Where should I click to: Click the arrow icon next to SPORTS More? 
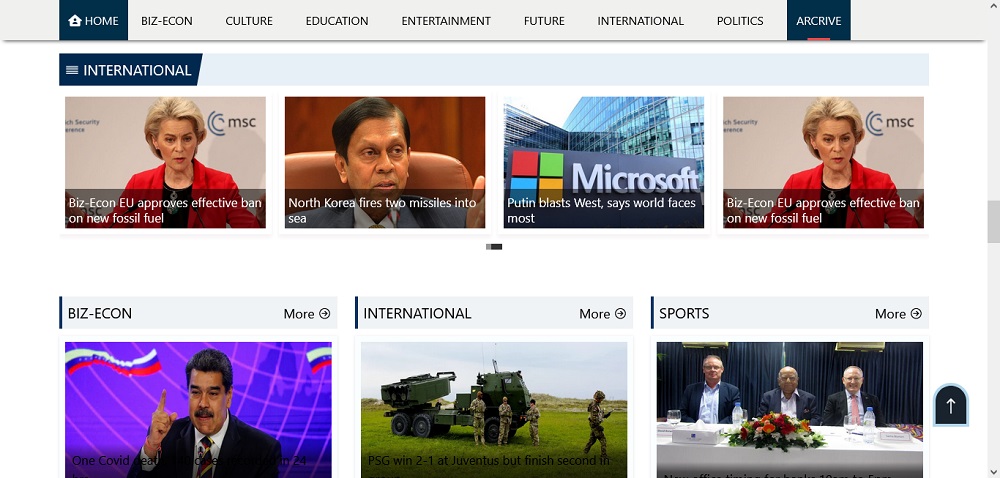pyautogui.click(x=916, y=313)
